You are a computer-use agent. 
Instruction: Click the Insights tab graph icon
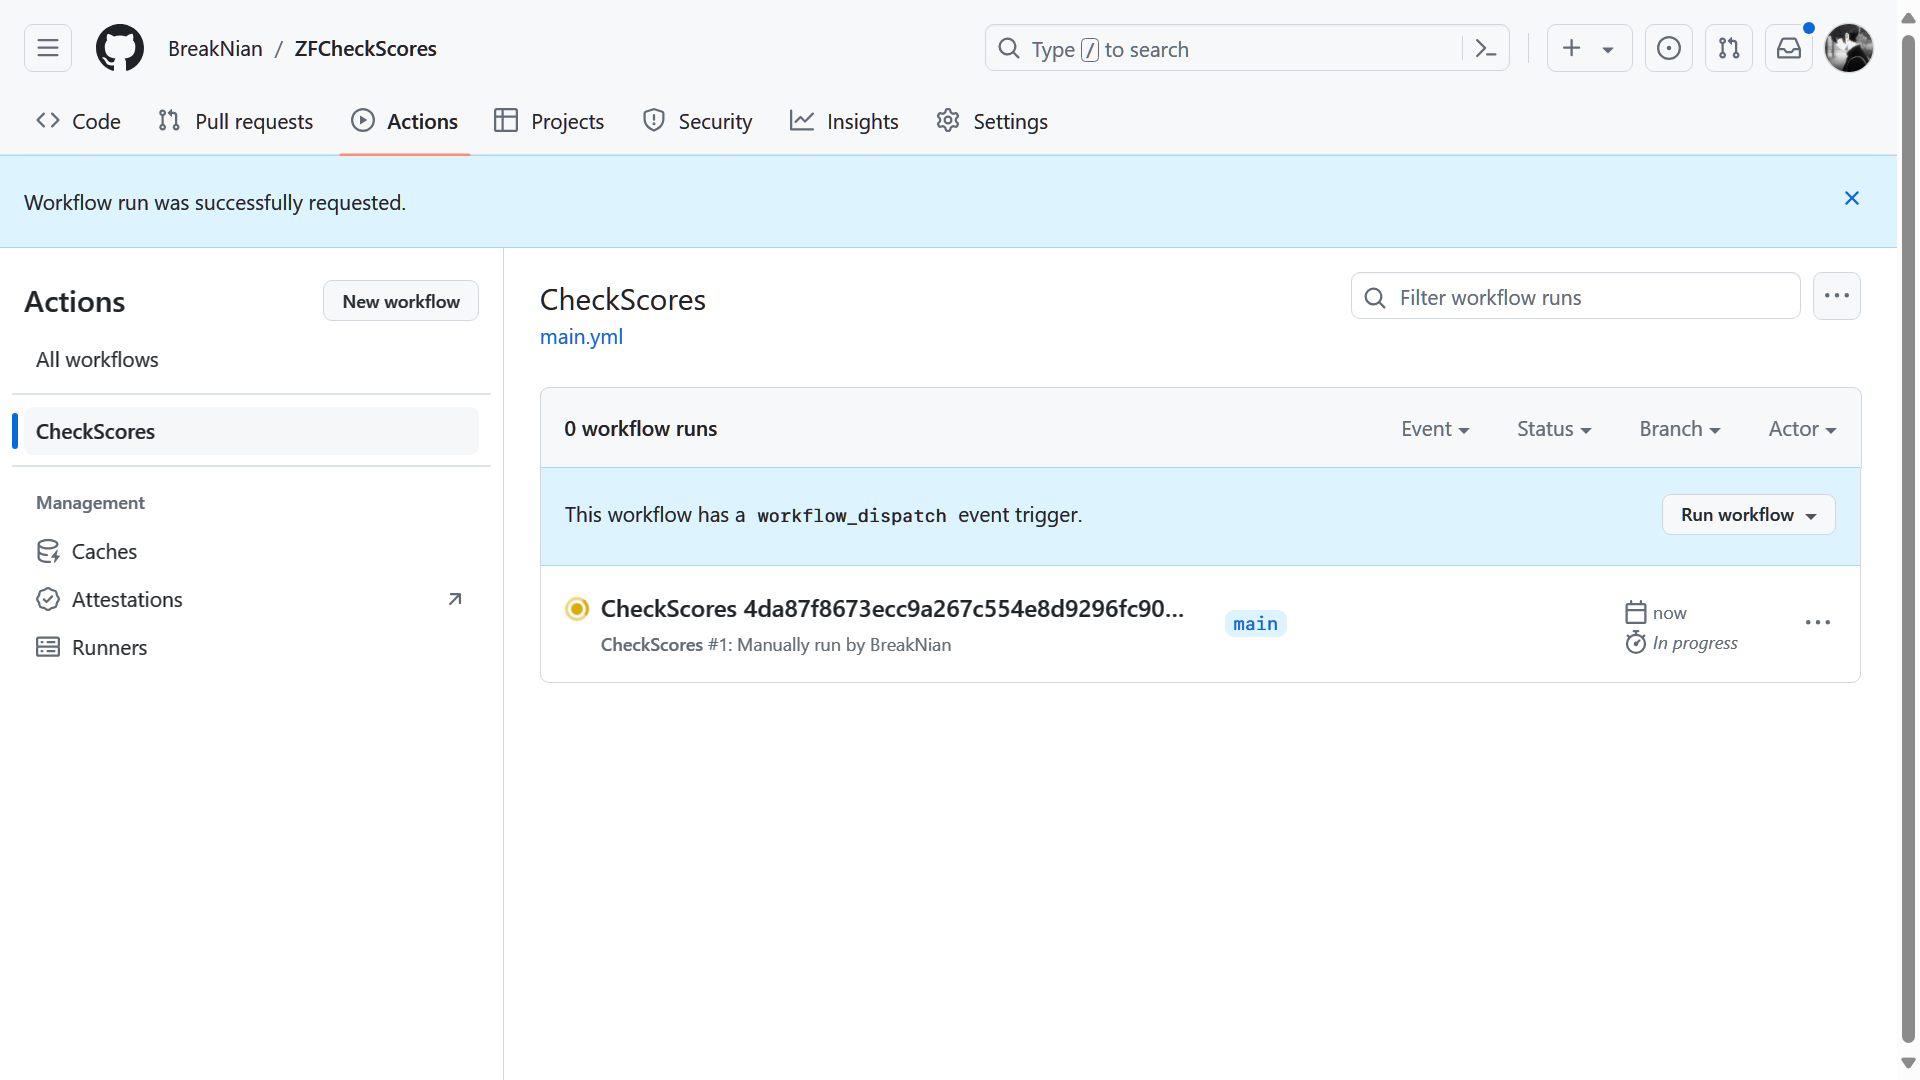point(802,121)
